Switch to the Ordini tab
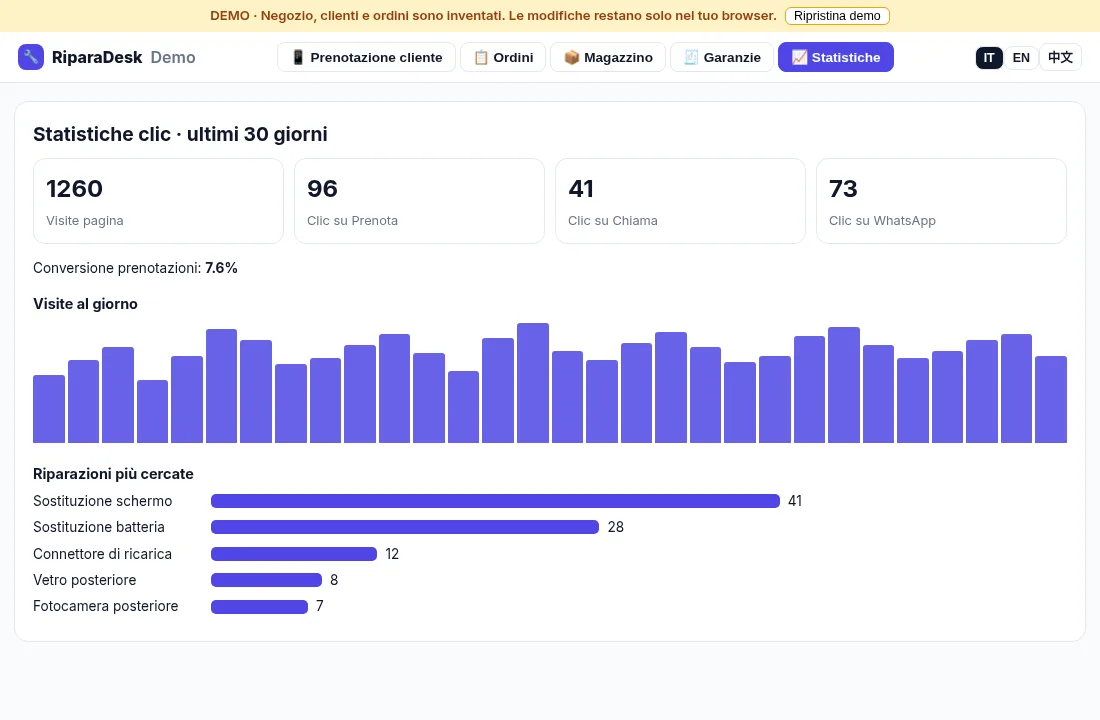This screenshot has height=720, width=1100. click(x=503, y=57)
